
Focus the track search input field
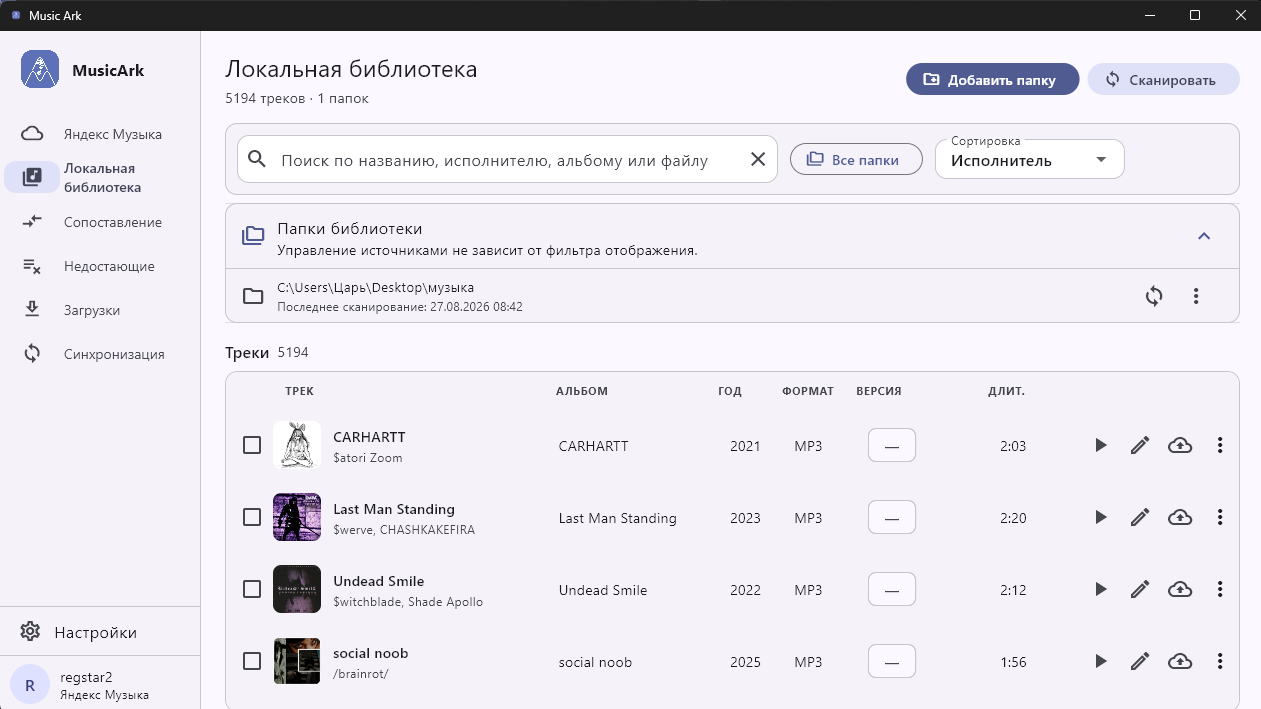point(495,160)
